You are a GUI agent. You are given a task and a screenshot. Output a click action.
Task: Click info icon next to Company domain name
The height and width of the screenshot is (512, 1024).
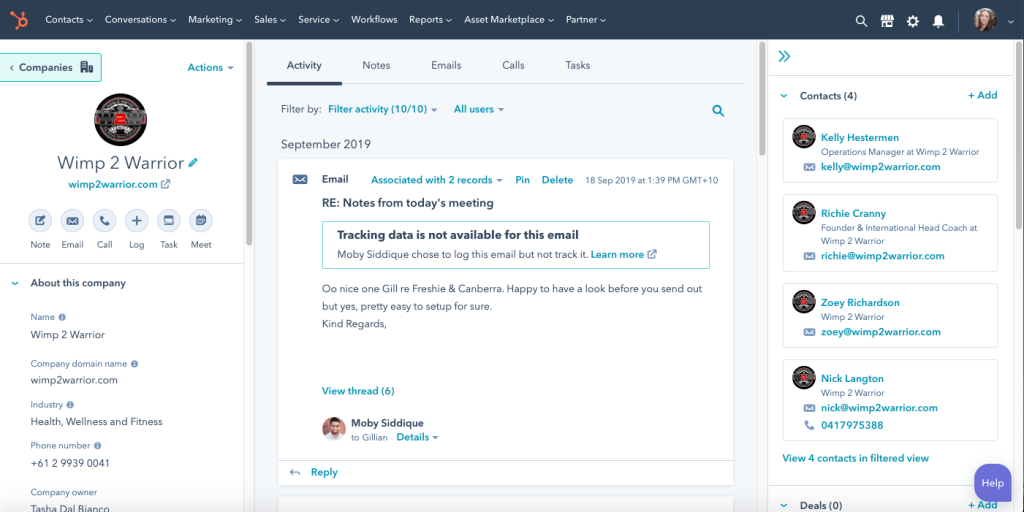click(x=134, y=364)
